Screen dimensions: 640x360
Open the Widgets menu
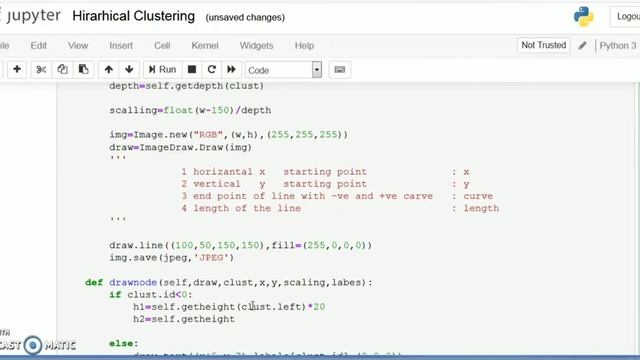point(256,46)
